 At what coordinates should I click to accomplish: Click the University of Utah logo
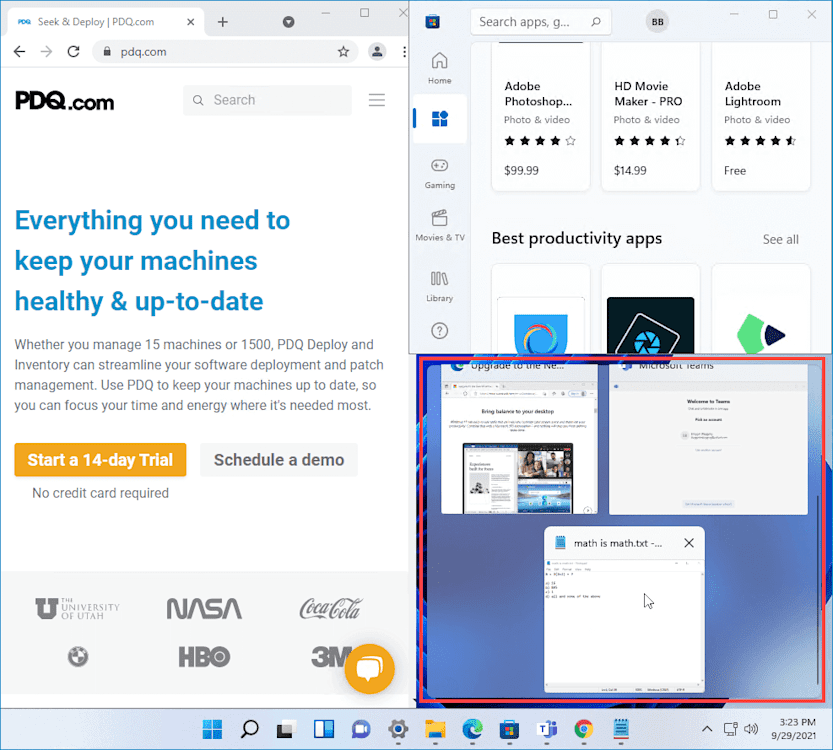pyautogui.click(x=78, y=609)
